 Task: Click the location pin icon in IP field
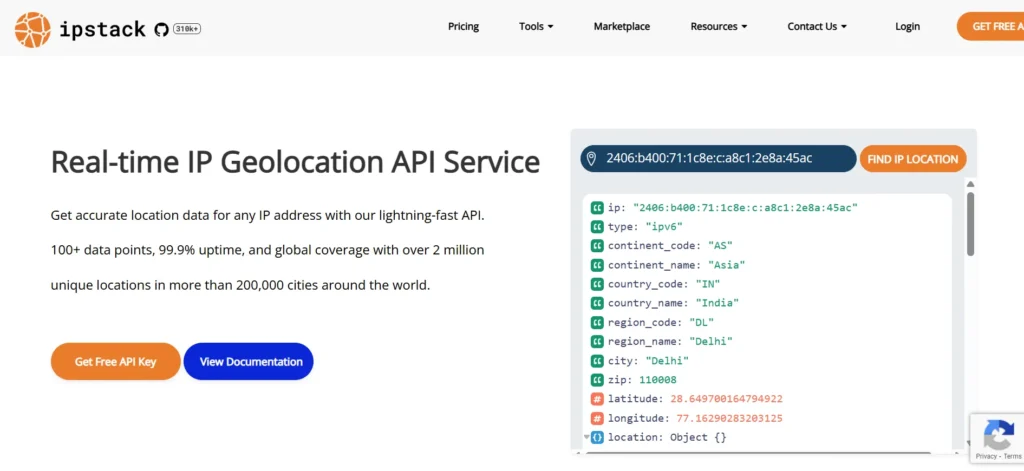592,159
